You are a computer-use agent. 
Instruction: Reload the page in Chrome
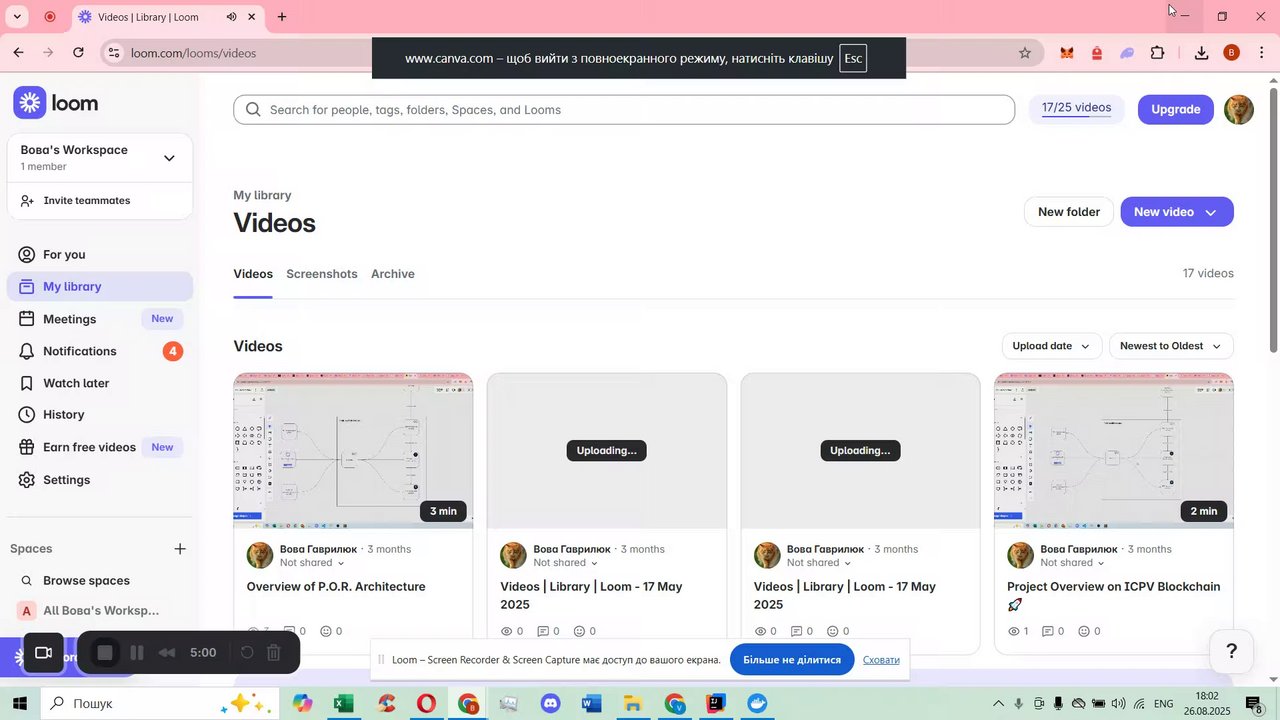click(79, 53)
